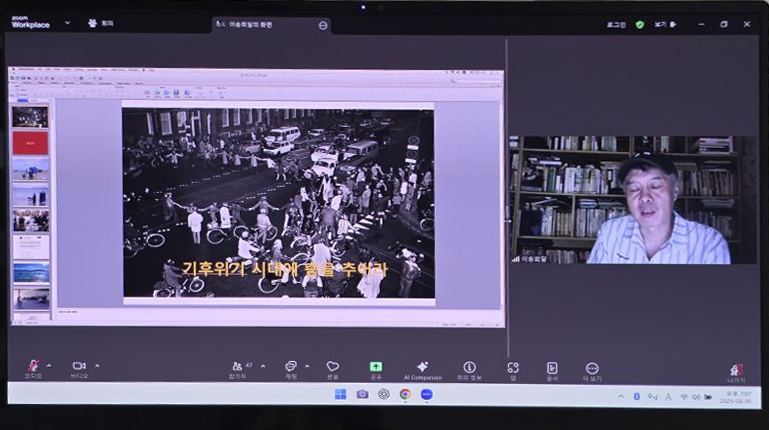
Task: Click the 나가기 leave meeting button
Action: tap(736, 371)
